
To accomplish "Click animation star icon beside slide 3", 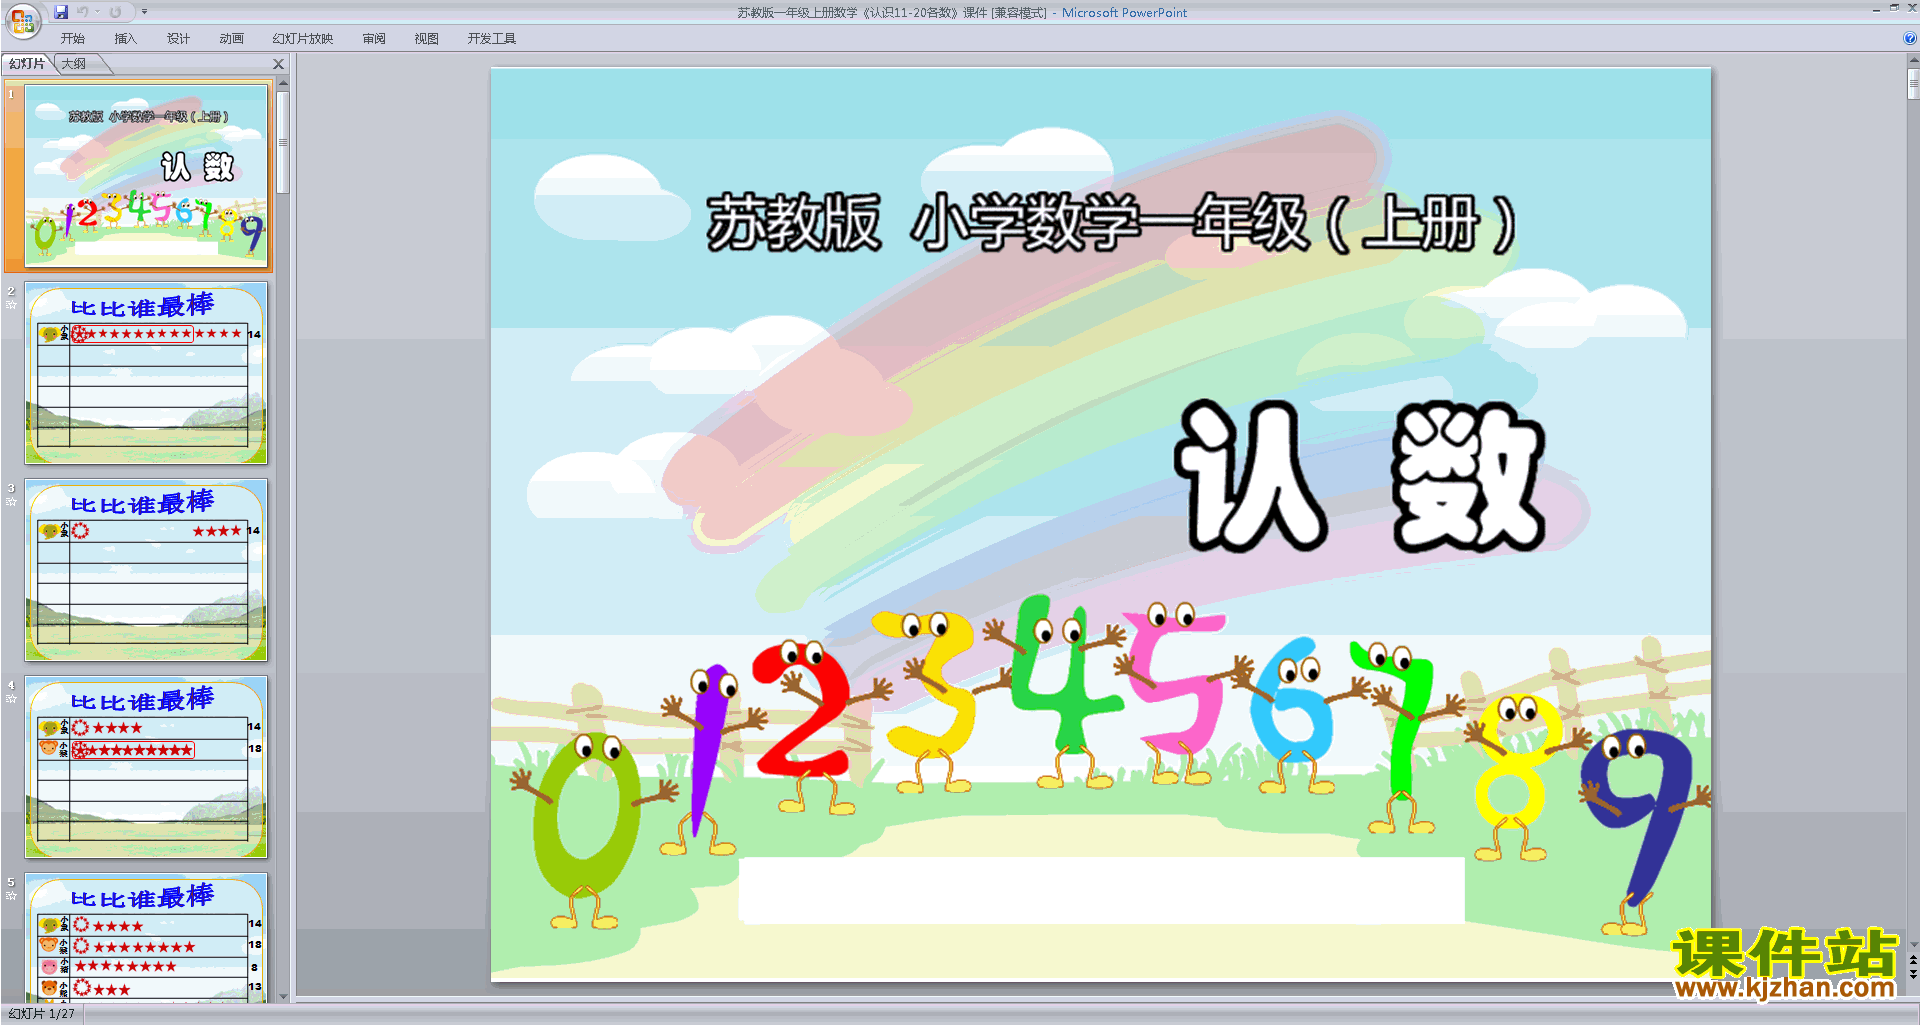I will click(x=11, y=502).
